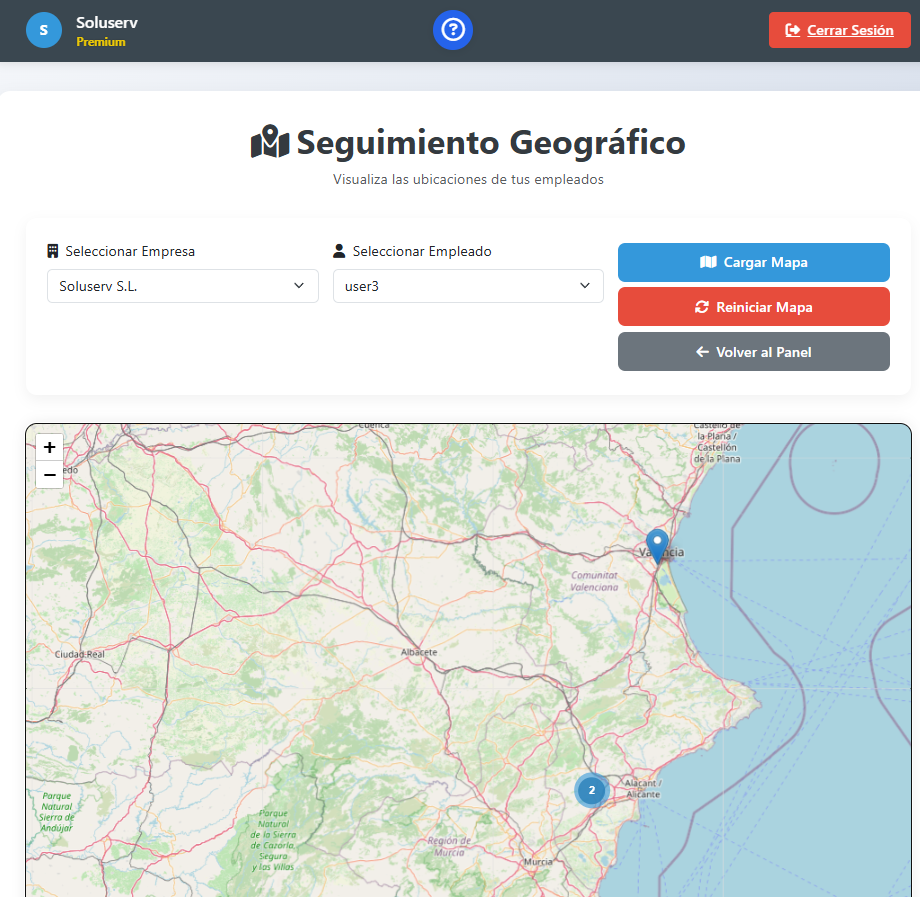The width and height of the screenshot is (920, 897).
Task: Expand the user3 employee dropdown
Action: (468, 286)
